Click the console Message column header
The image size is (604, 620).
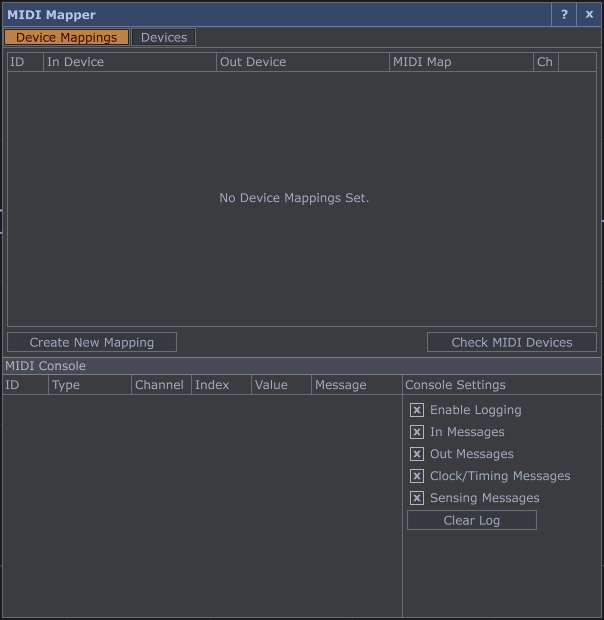[x=355, y=385]
